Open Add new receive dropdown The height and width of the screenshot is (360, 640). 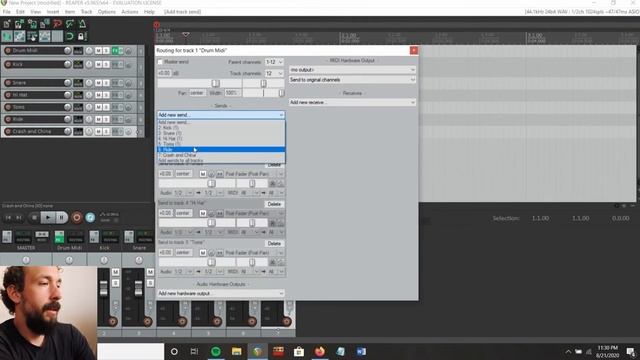point(352,102)
